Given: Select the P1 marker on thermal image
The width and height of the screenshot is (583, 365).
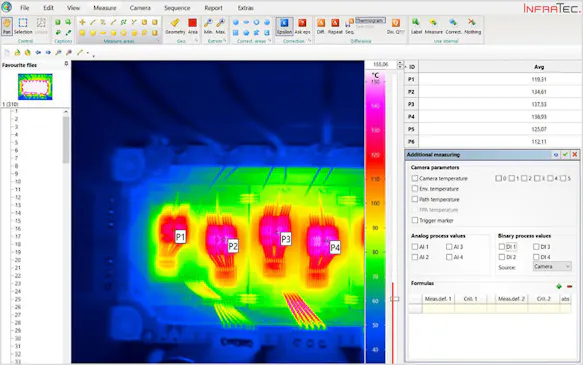Looking at the screenshot, I should pos(180,237).
